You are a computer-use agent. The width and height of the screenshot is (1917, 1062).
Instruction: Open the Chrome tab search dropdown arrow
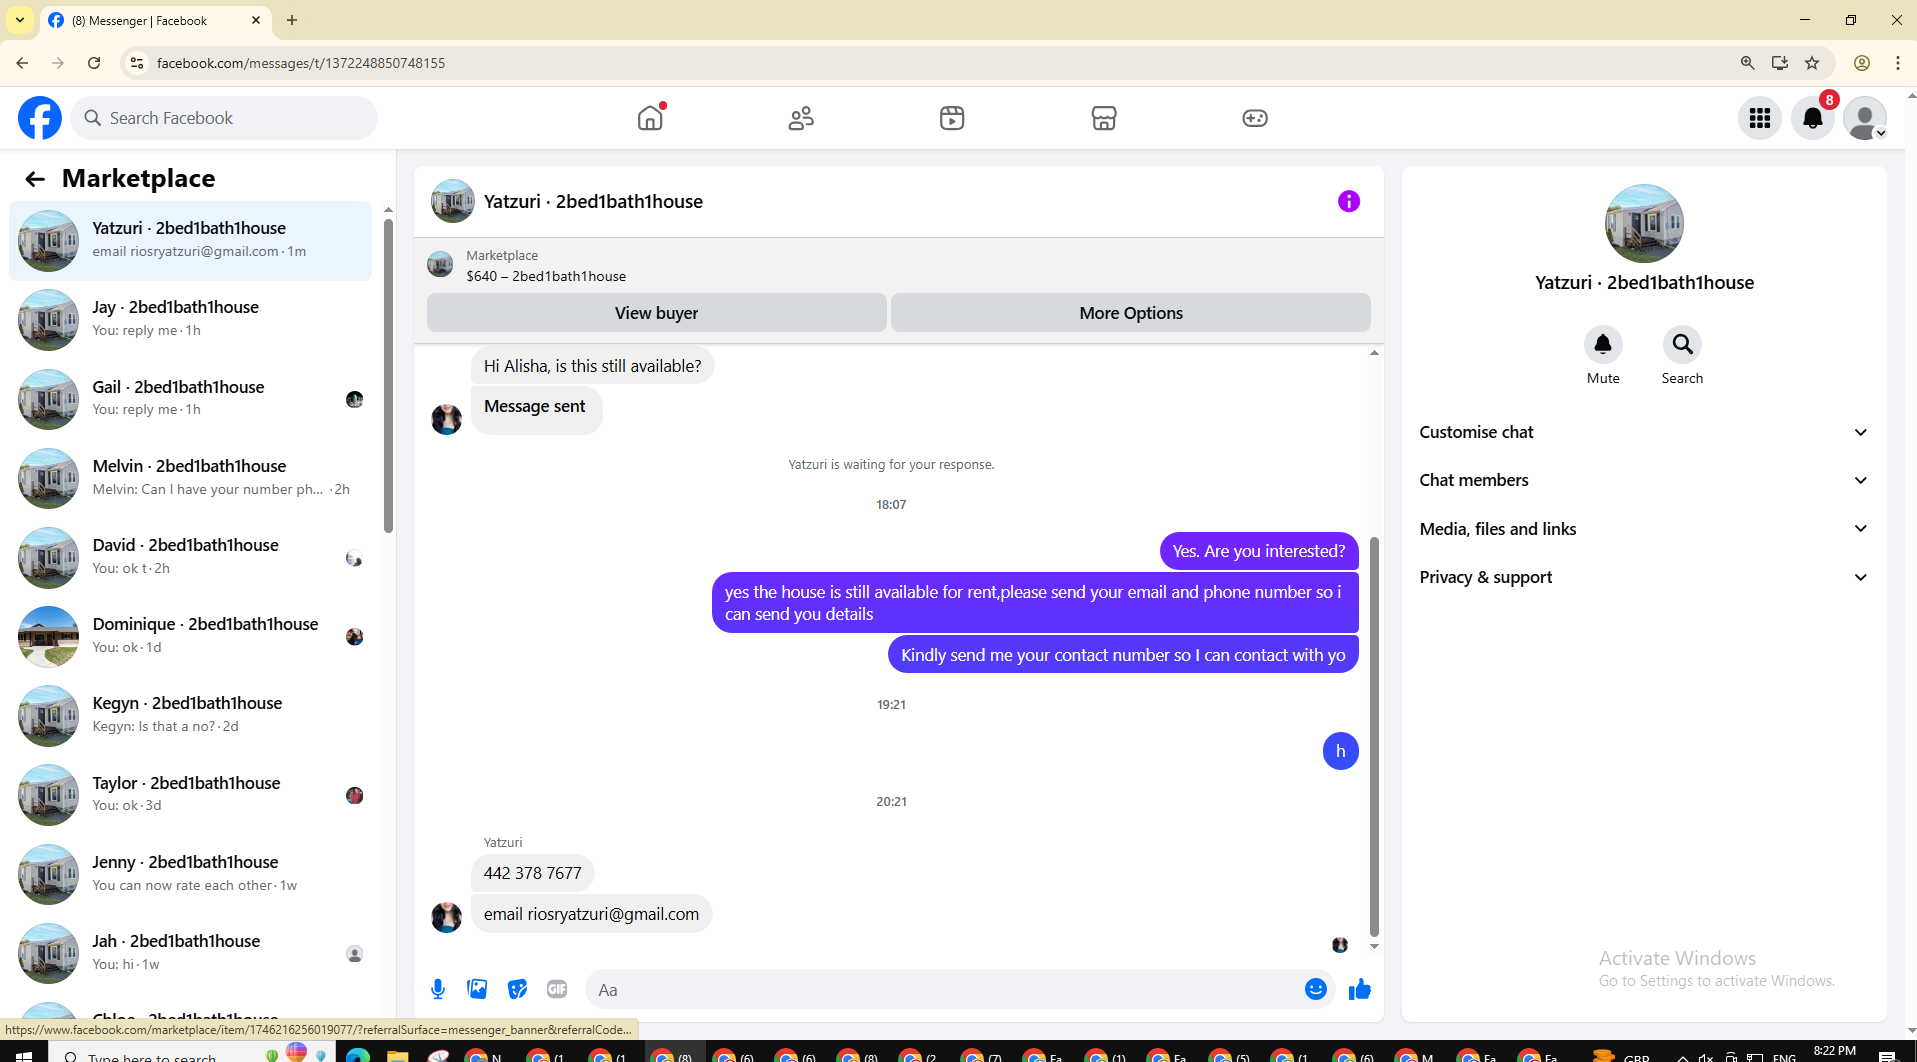(x=19, y=20)
